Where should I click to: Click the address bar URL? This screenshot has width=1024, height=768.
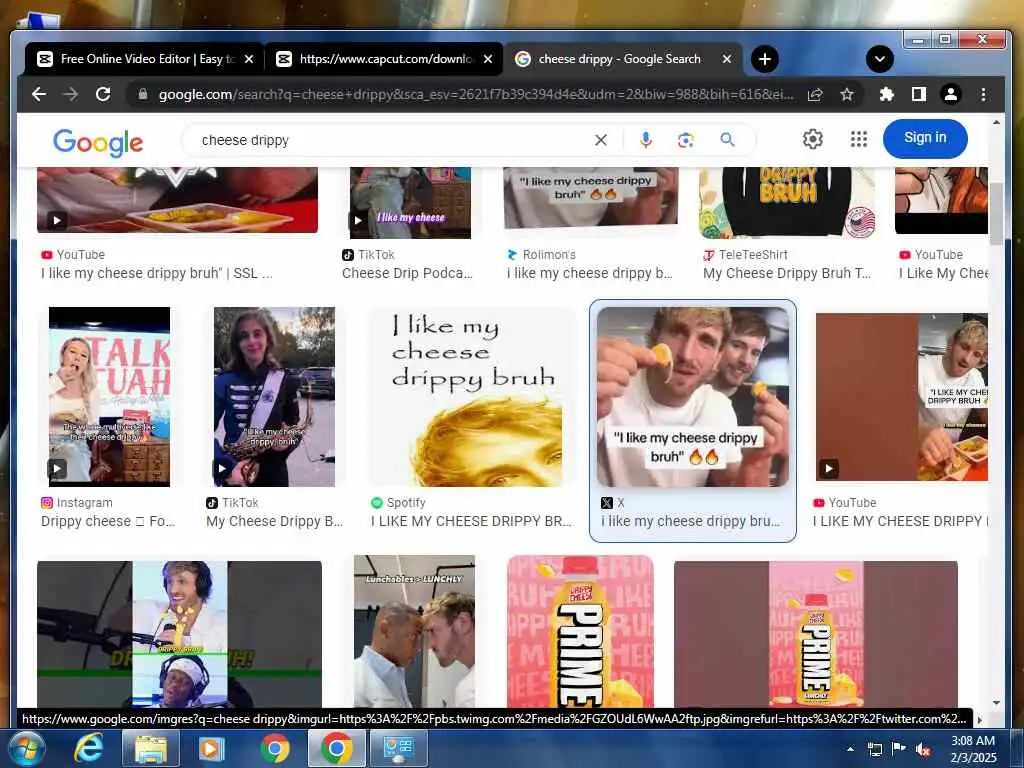tap(476, 95)
